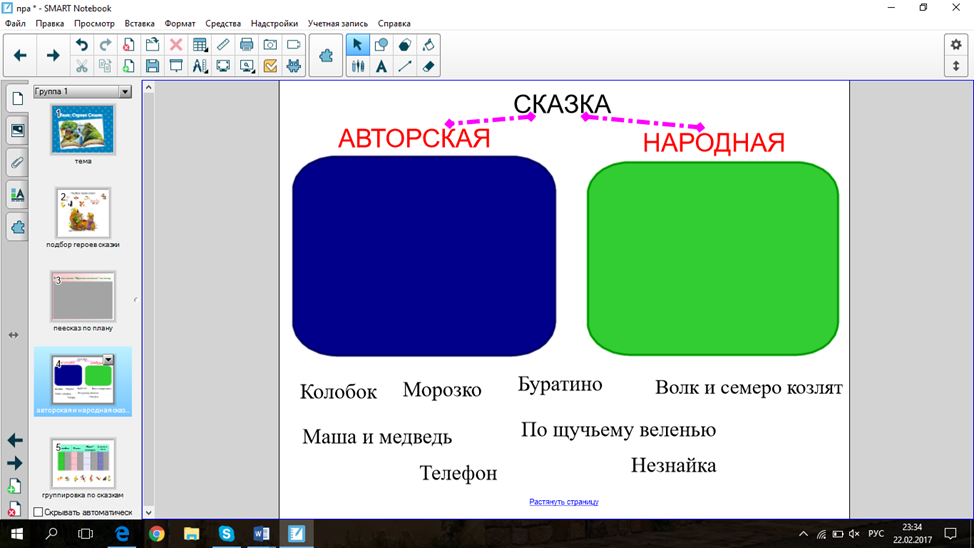Screen dimensions: 974x548
Task: Expand the table insert dropdown
Action: tap(200, 45)
